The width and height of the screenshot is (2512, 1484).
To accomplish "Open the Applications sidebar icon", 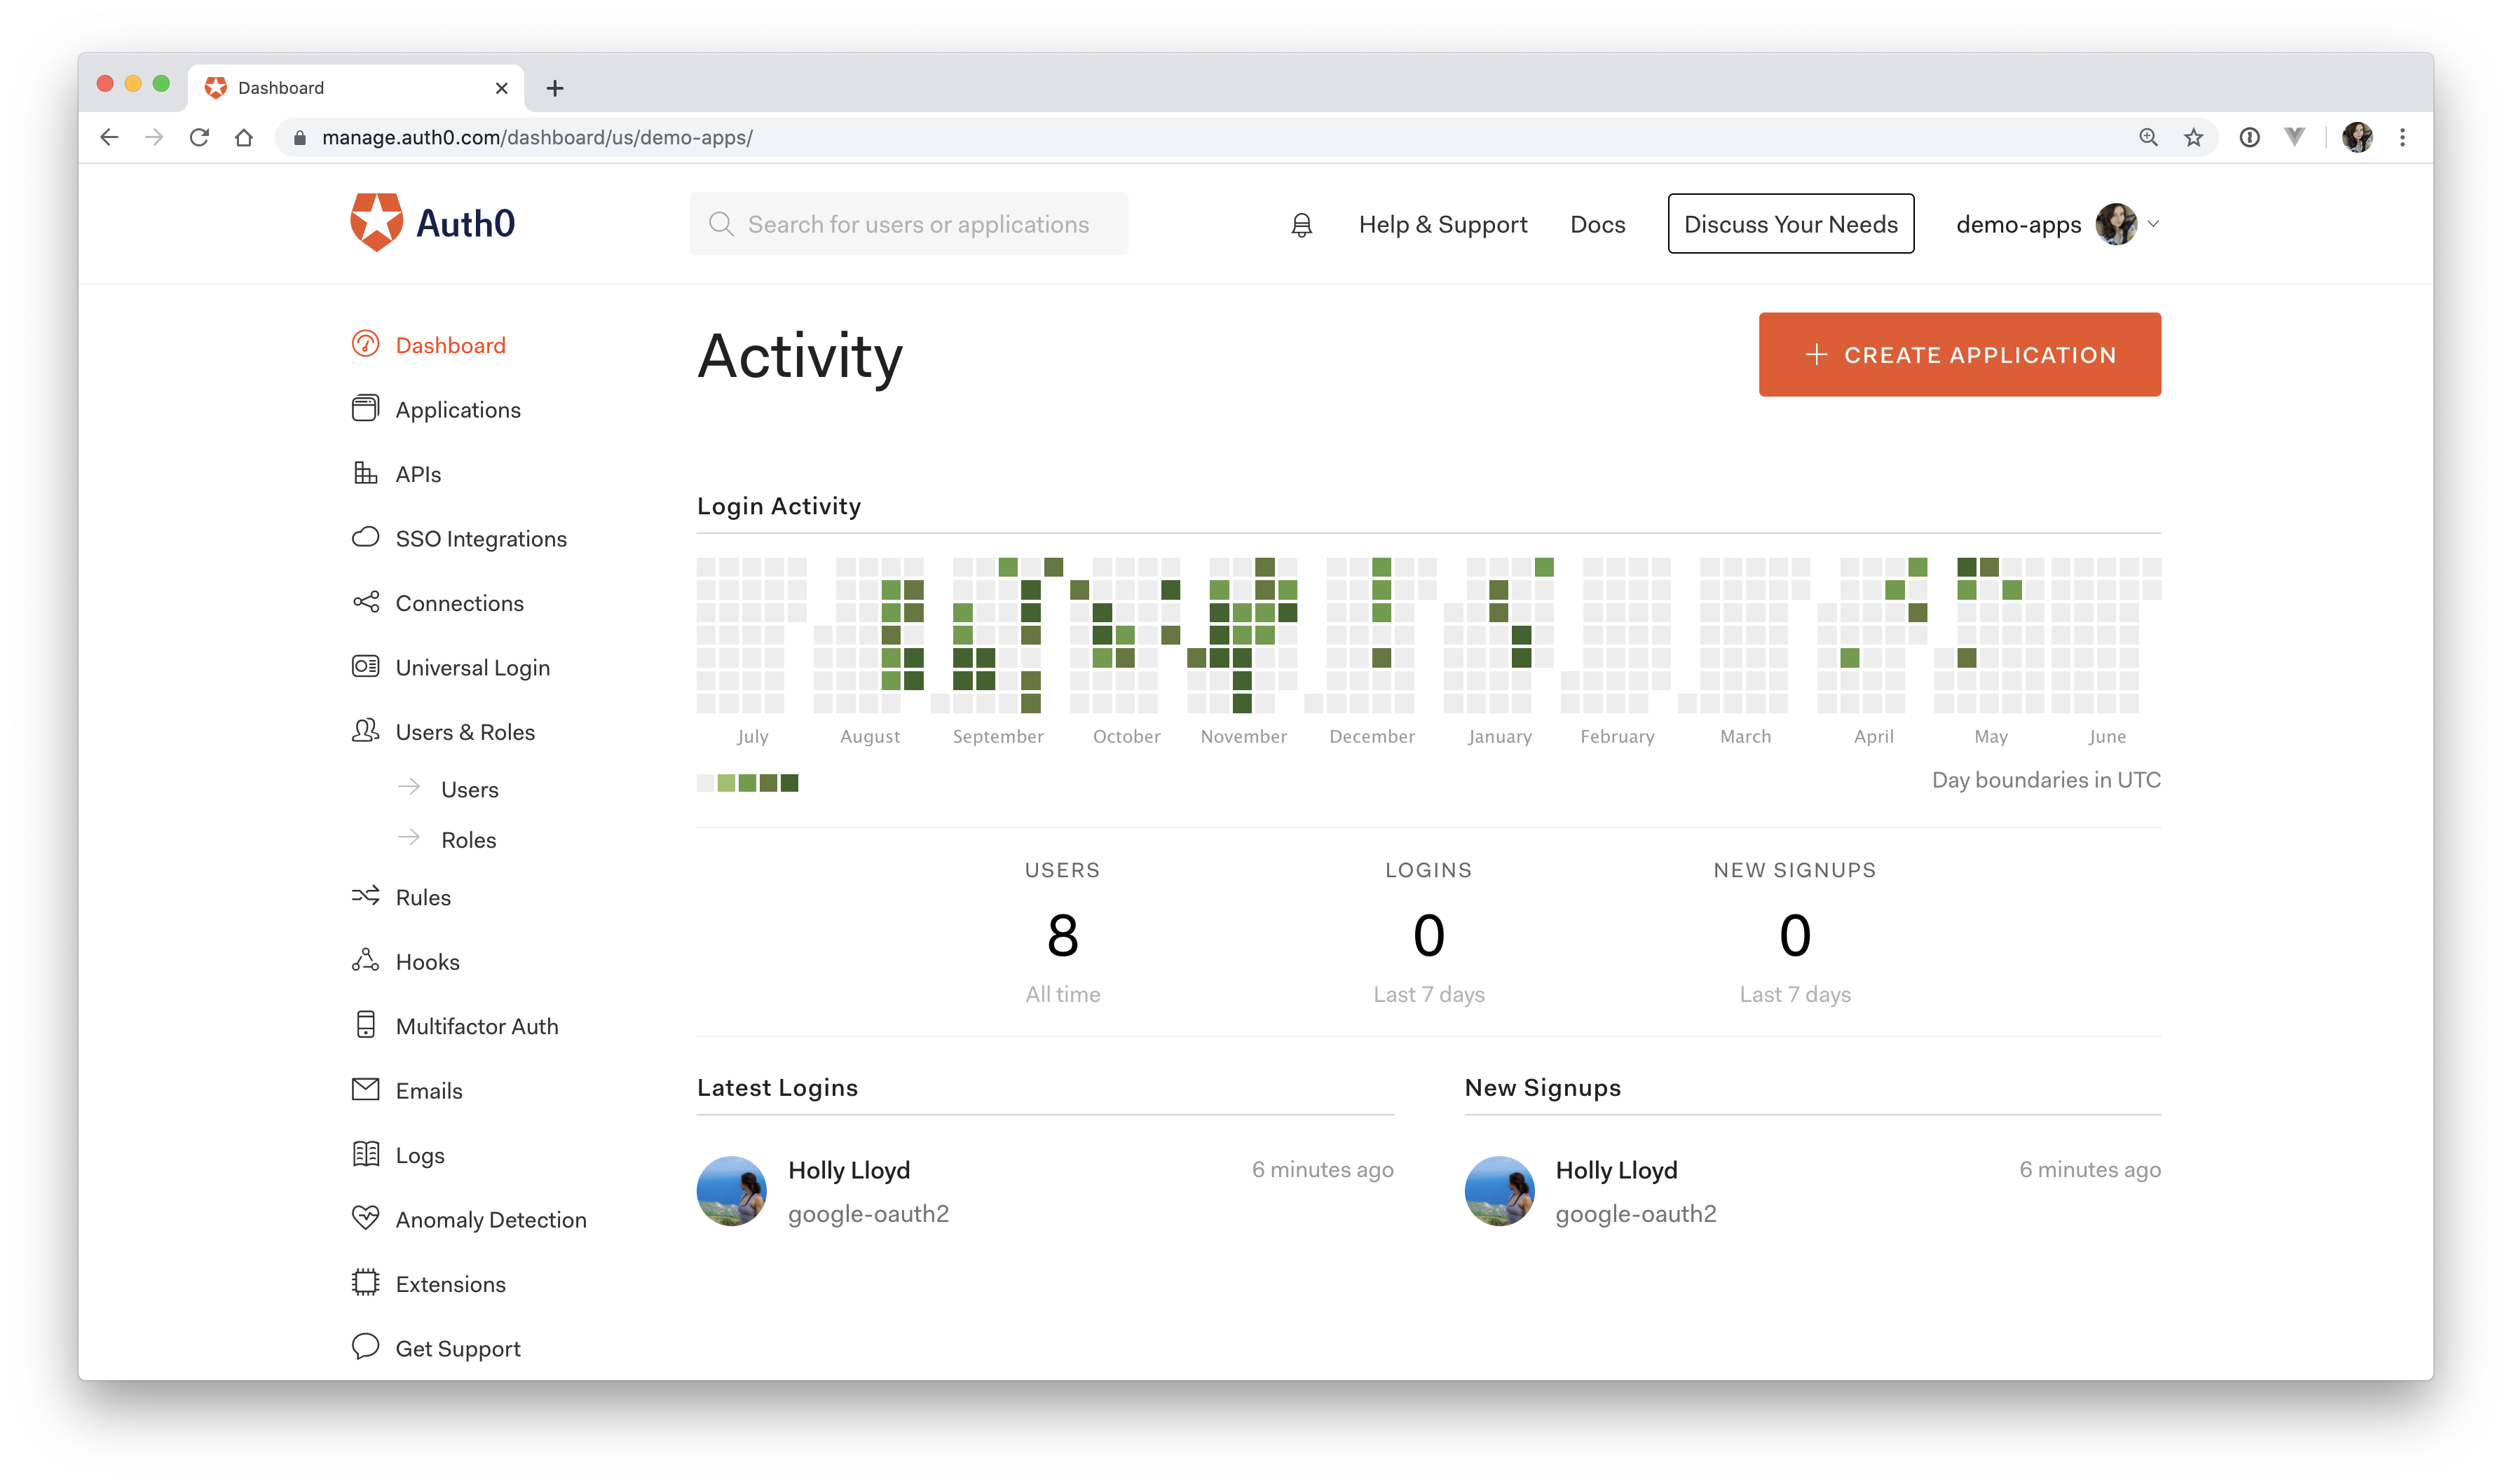I will pyautogui.click(x=365, y=409).
